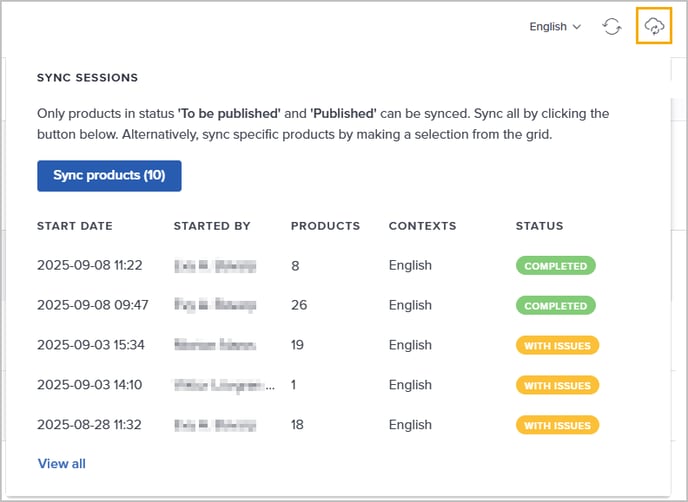This screenshot has width=688, height=502.
Task: Click the CONTEXTS column header
Action: coord(422,226)
